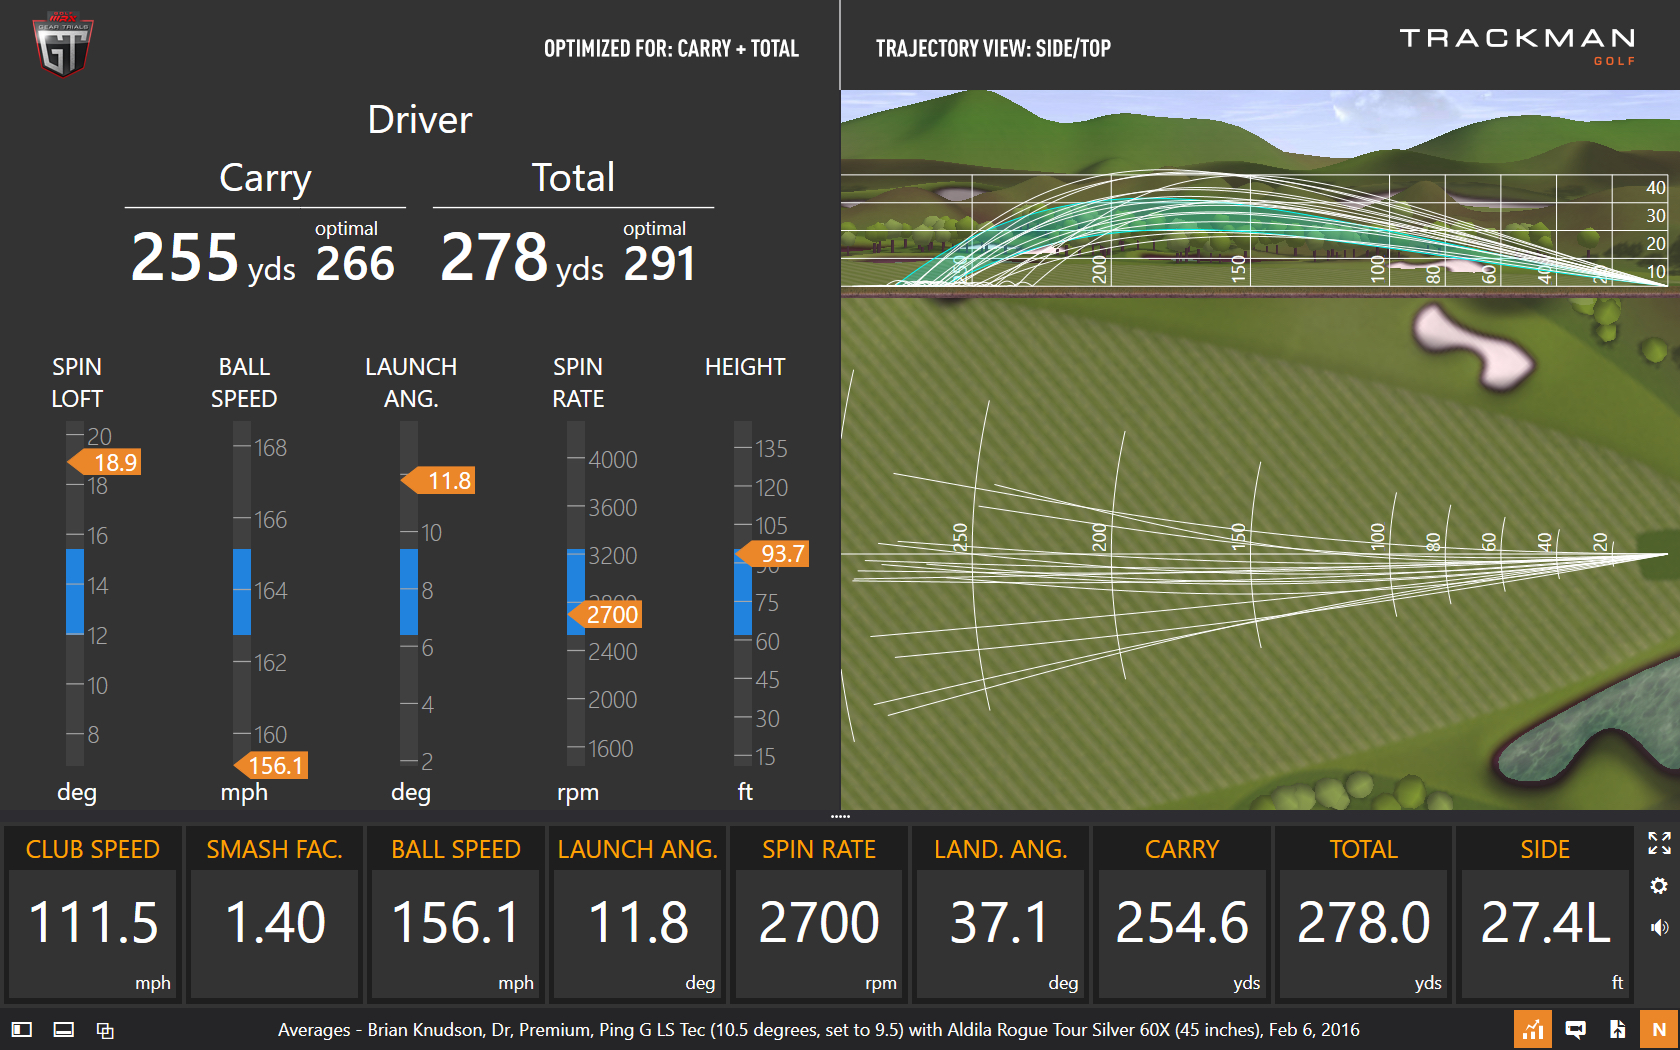Viewport: 1680px width, 1050px height.
Task: Select the CLUB SPEED data tile
Action: coord(93,913)
